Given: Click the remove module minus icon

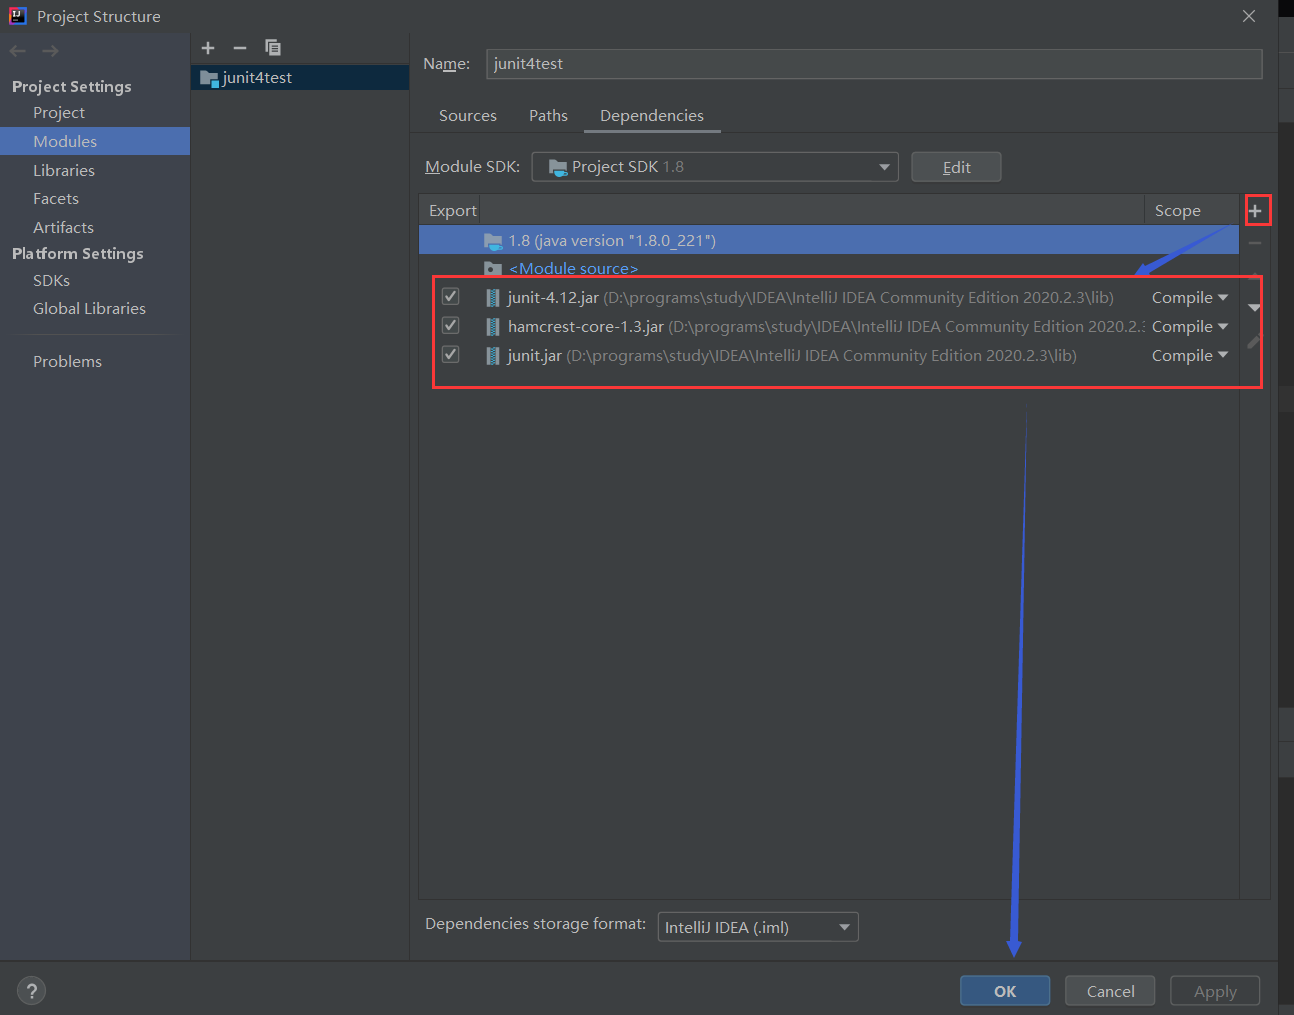Looking at the screenshot, I should pos(240,48).
